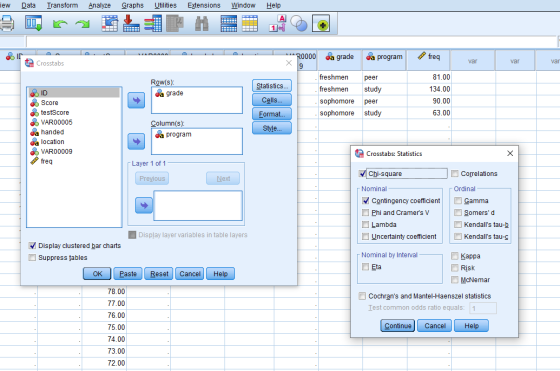Open the Utilities menu
The image size is (560, 371).
pos(165,5)
